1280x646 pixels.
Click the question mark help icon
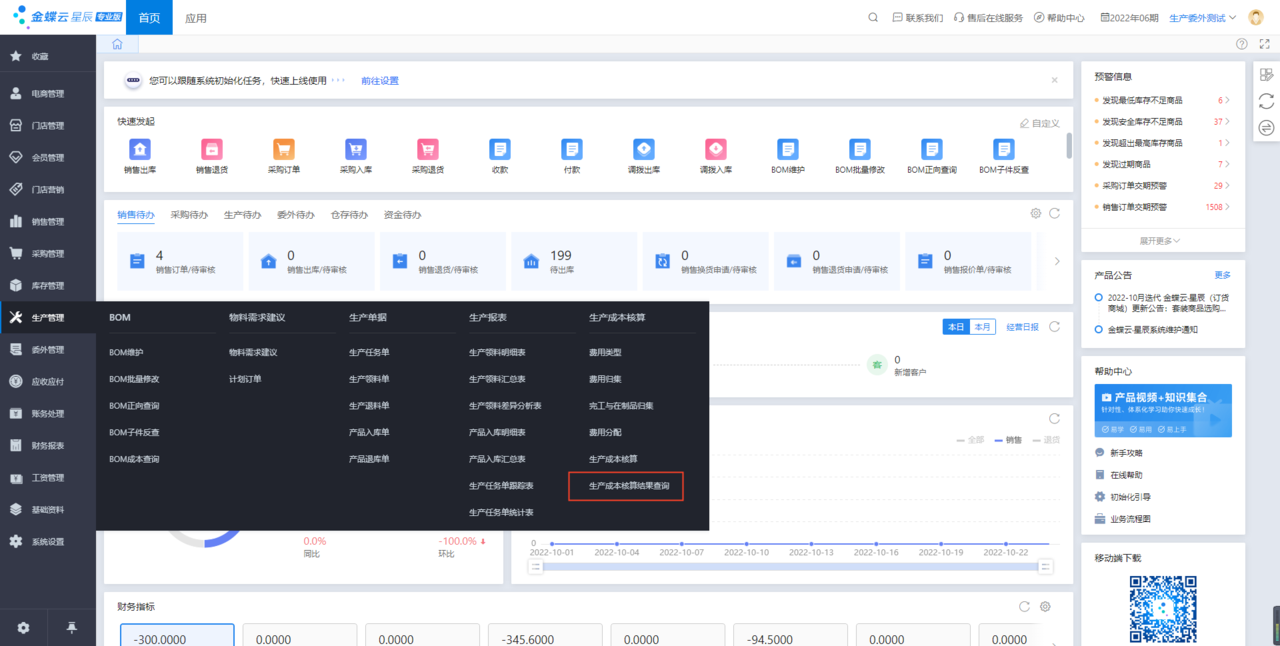[1242, 44]
